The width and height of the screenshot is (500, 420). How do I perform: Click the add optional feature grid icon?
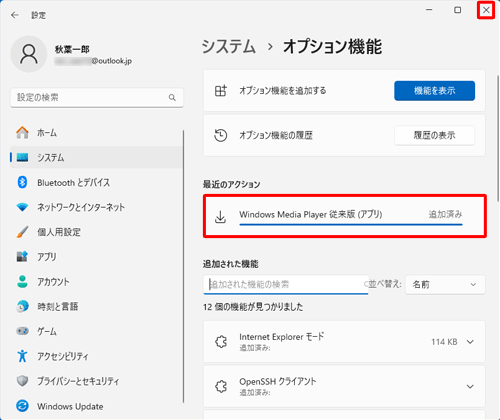(221, 90)
